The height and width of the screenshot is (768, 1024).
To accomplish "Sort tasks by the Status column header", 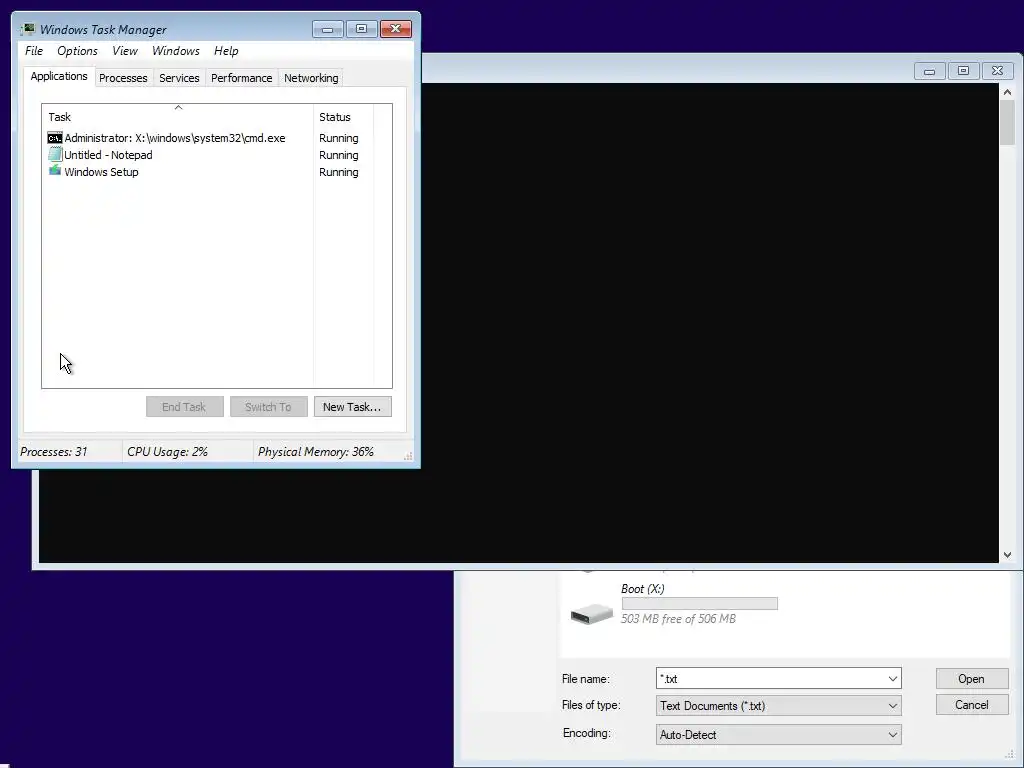I will coord(344,116).
